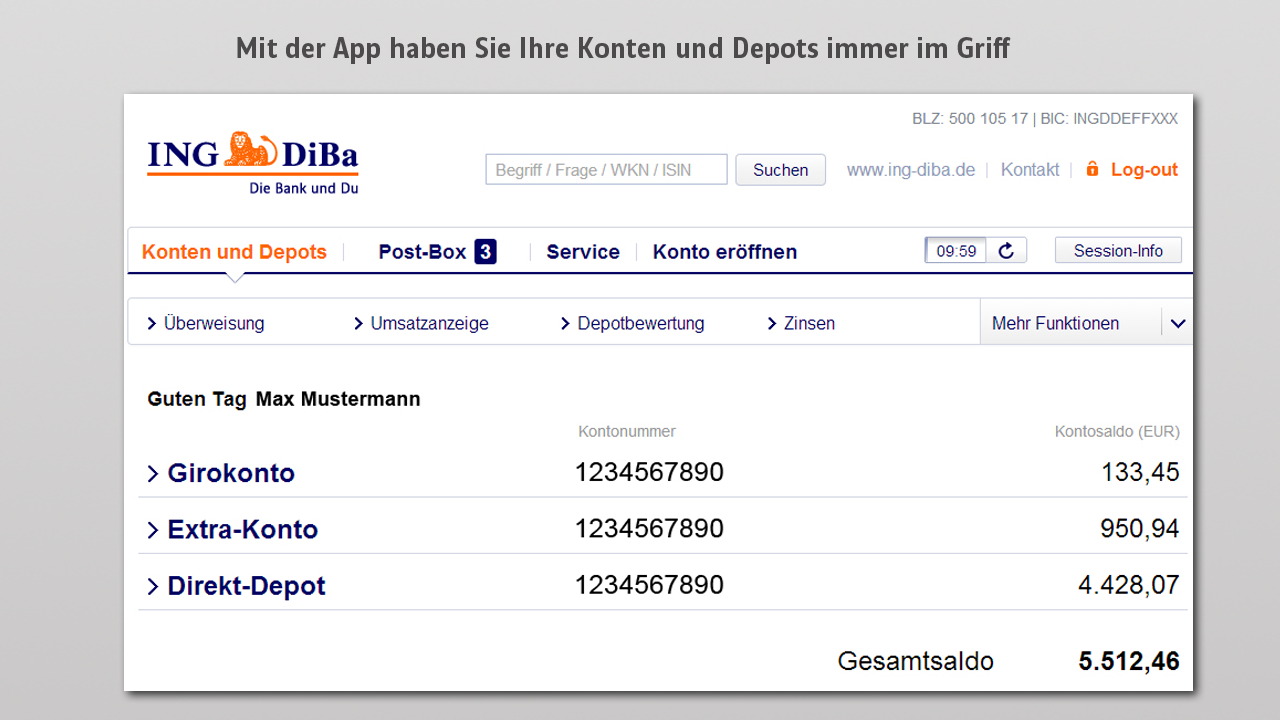Click the Extra-Konto balance 950,94
The image size is (1280, 720).
[1140, 528]
